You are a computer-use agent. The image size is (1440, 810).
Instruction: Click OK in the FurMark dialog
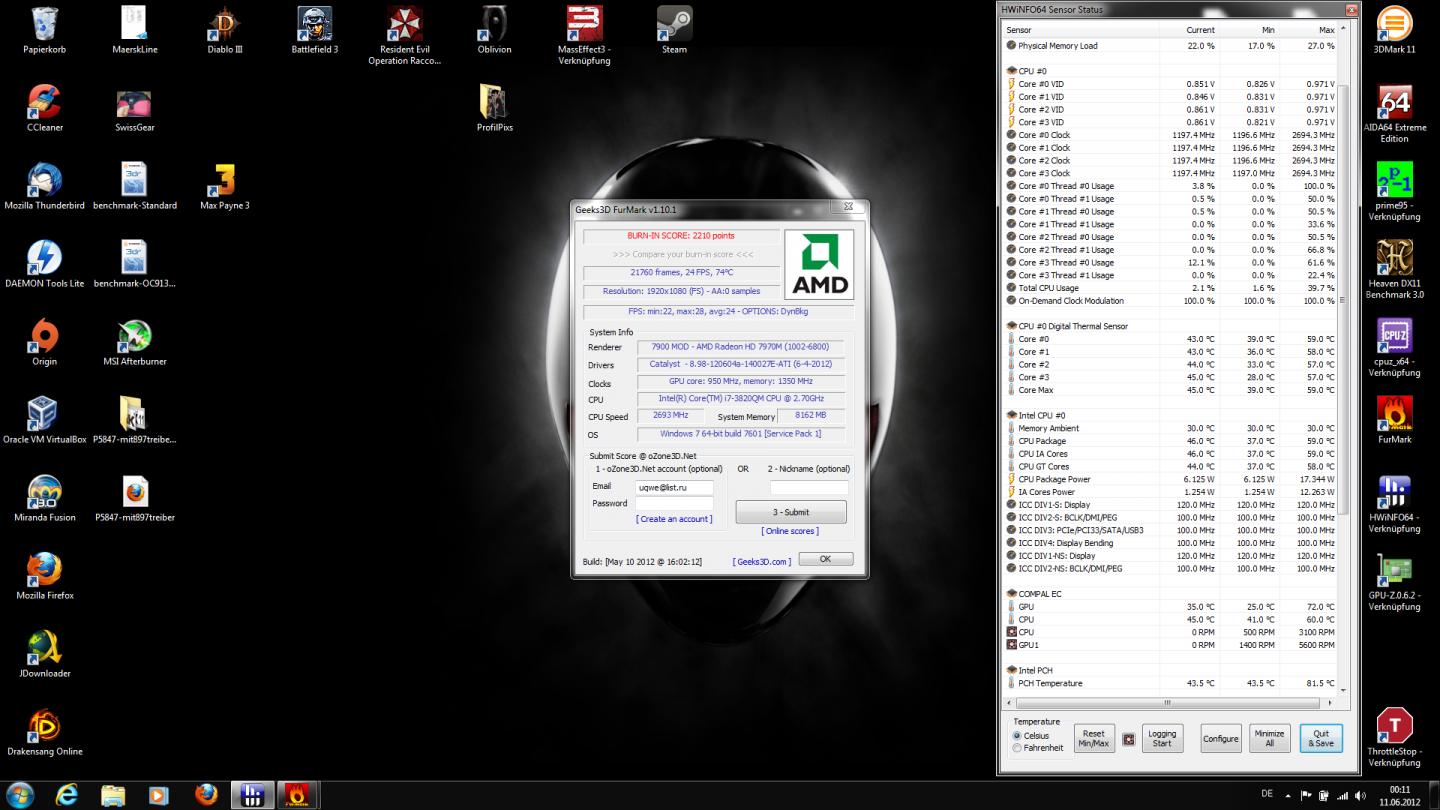825,560
